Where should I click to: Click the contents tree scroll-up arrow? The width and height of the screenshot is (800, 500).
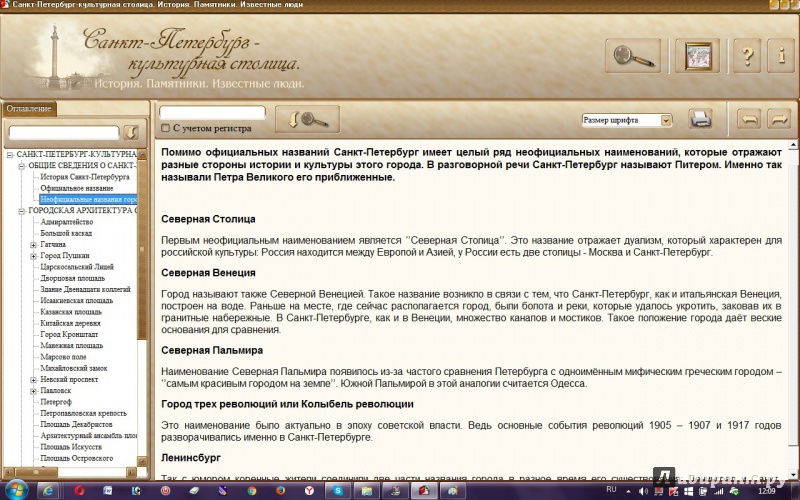[142, 154]
